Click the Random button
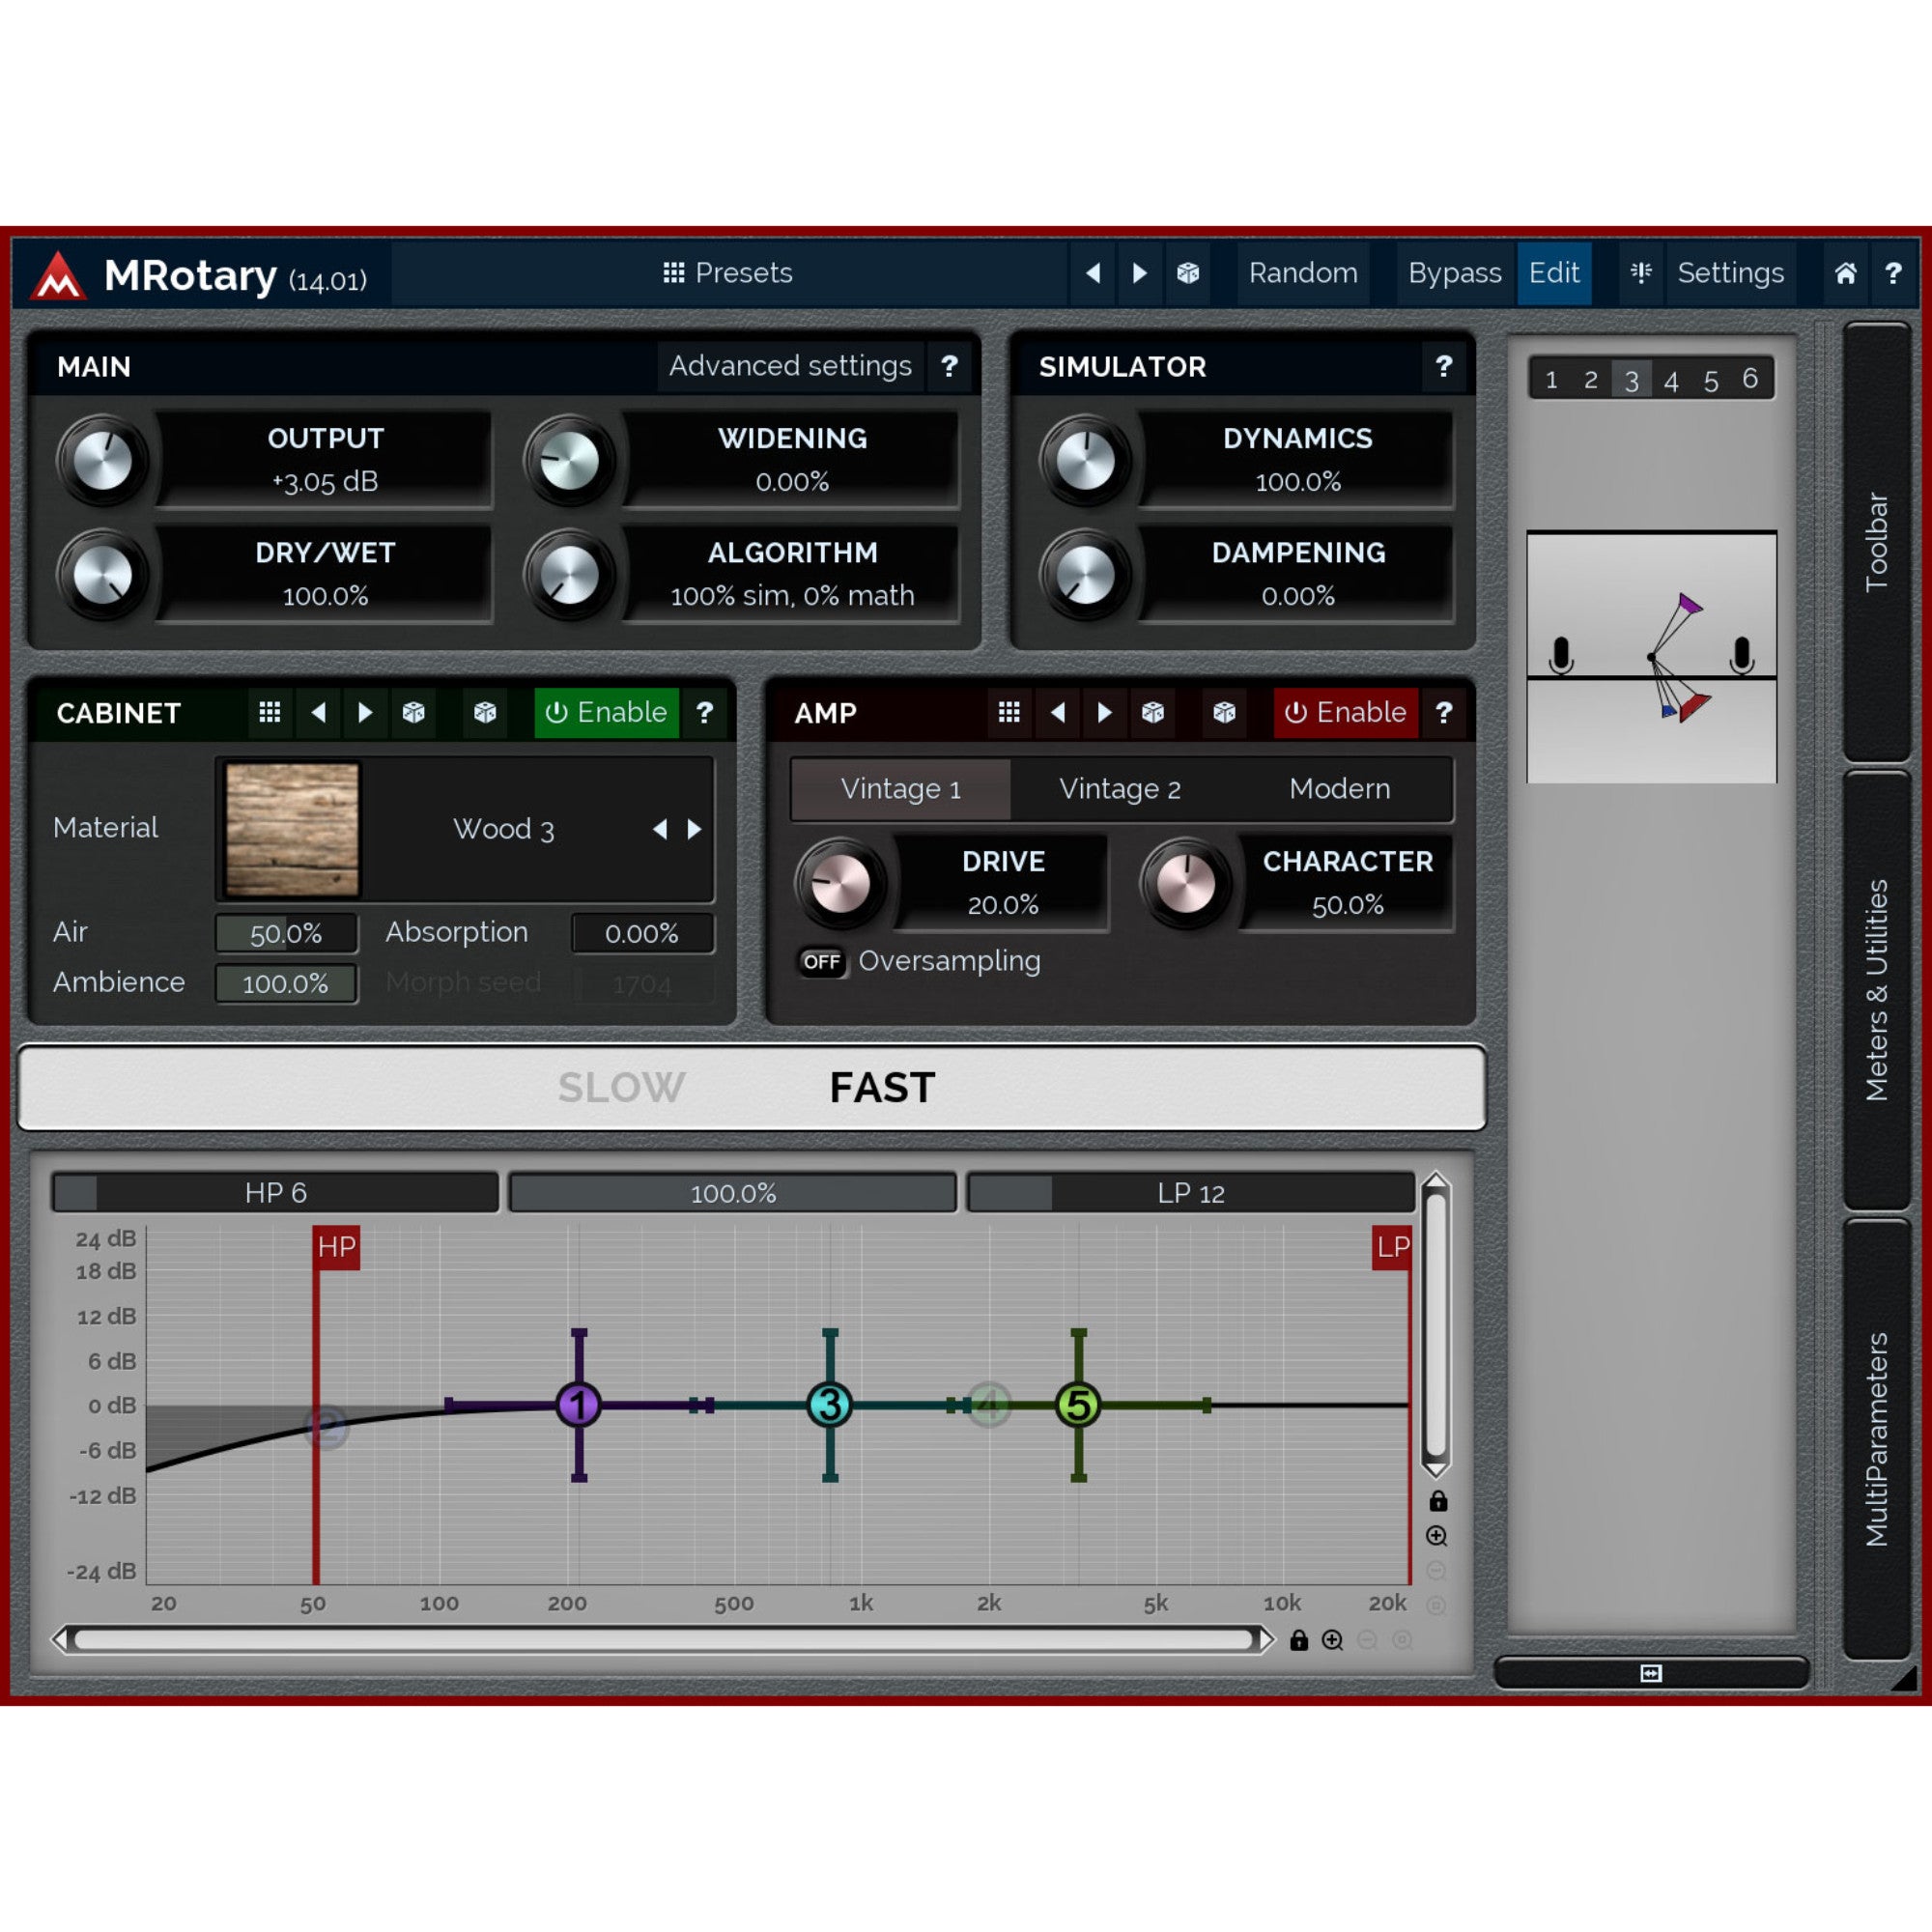Screen dimensions: 1932x1932 point(1302,273)
